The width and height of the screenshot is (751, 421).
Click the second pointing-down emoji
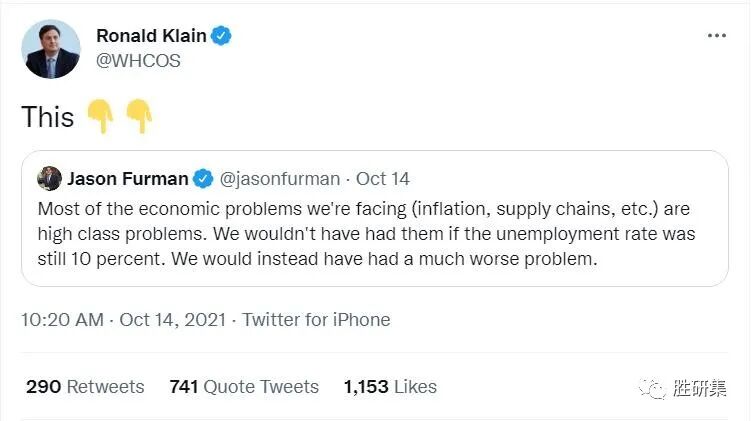click(x=138, y=117)
